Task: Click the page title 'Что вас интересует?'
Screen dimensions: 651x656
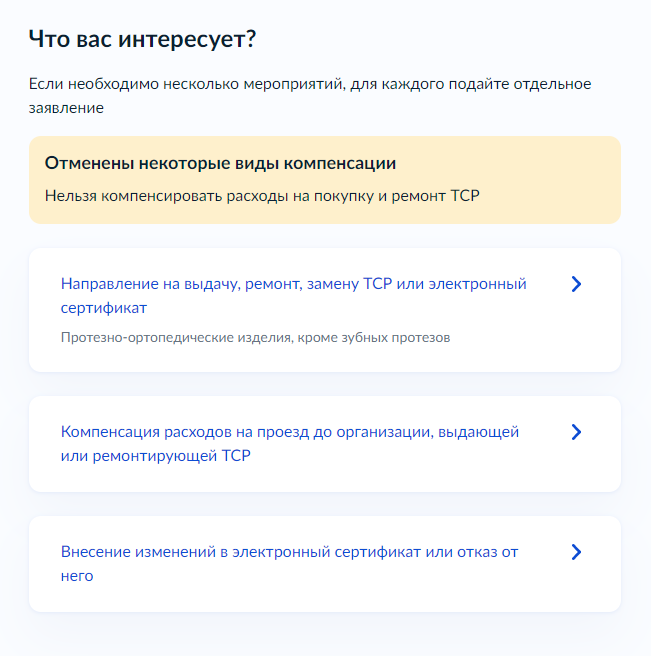Action: tap(142, 40)
